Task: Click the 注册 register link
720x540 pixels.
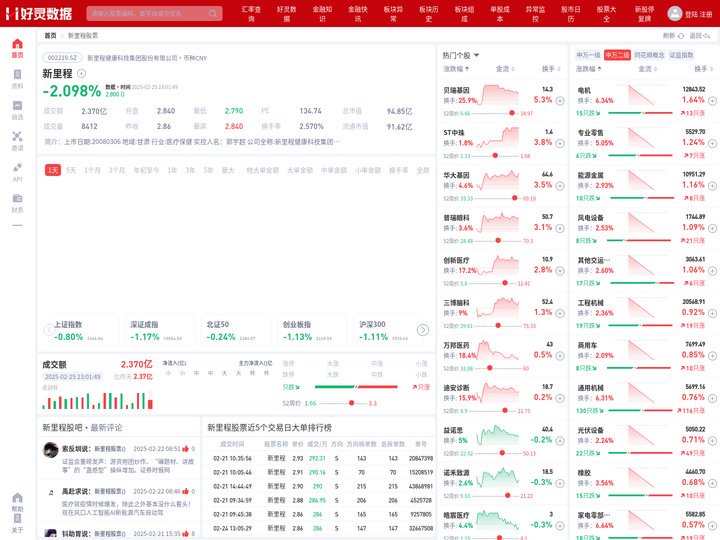Action: 705,14
